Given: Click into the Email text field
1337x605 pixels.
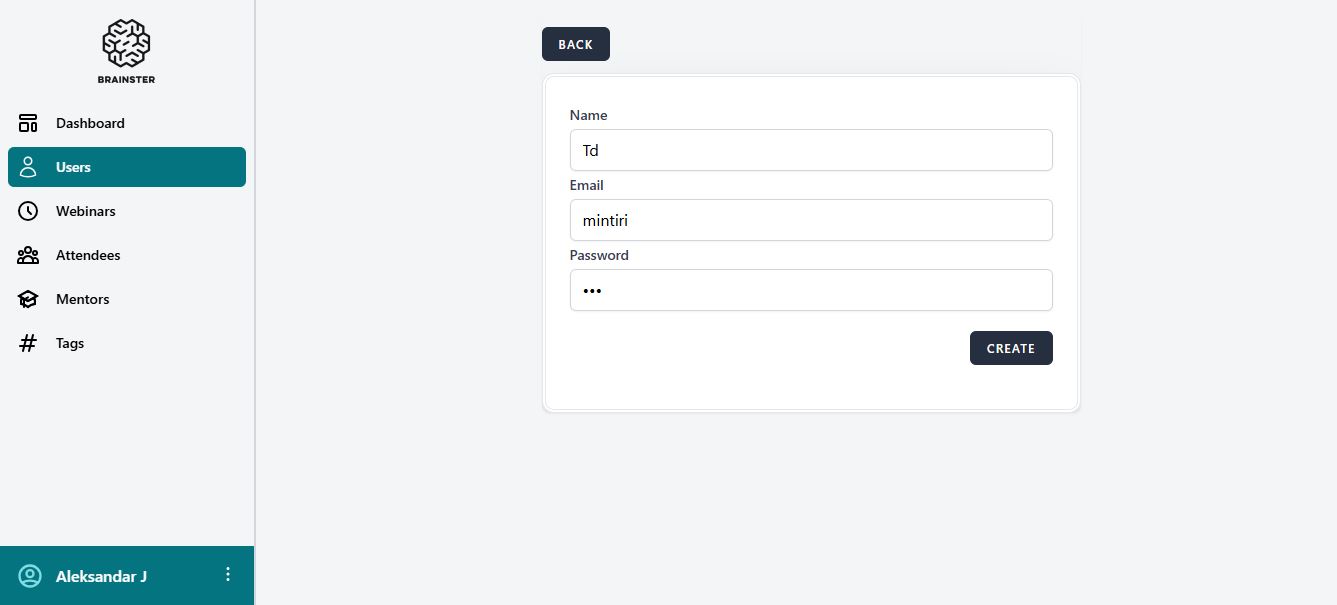Looking at the screenshot, I should (x=810, y=220).
